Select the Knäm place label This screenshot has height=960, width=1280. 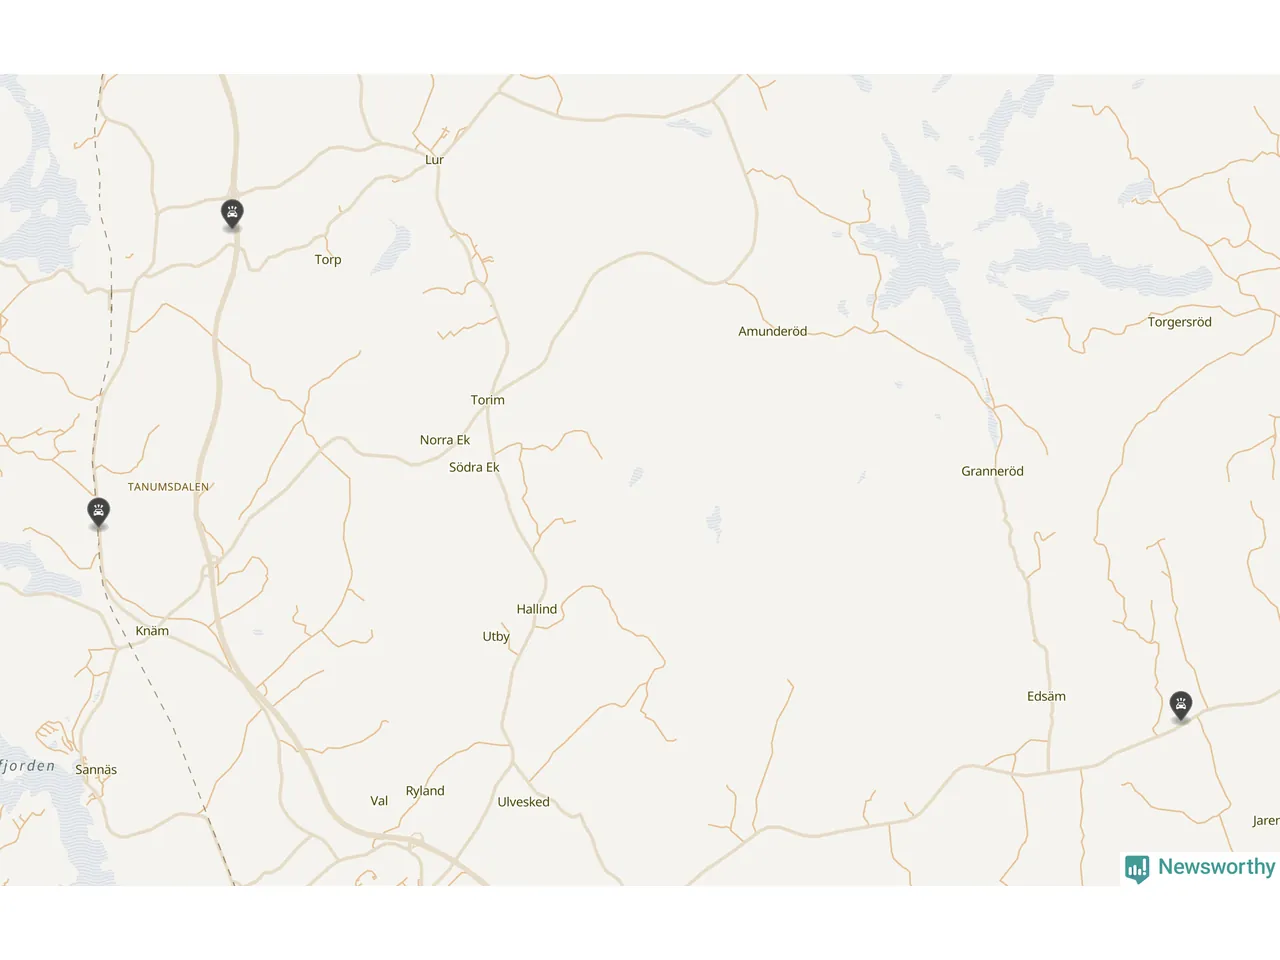click(x=152, y=631)
